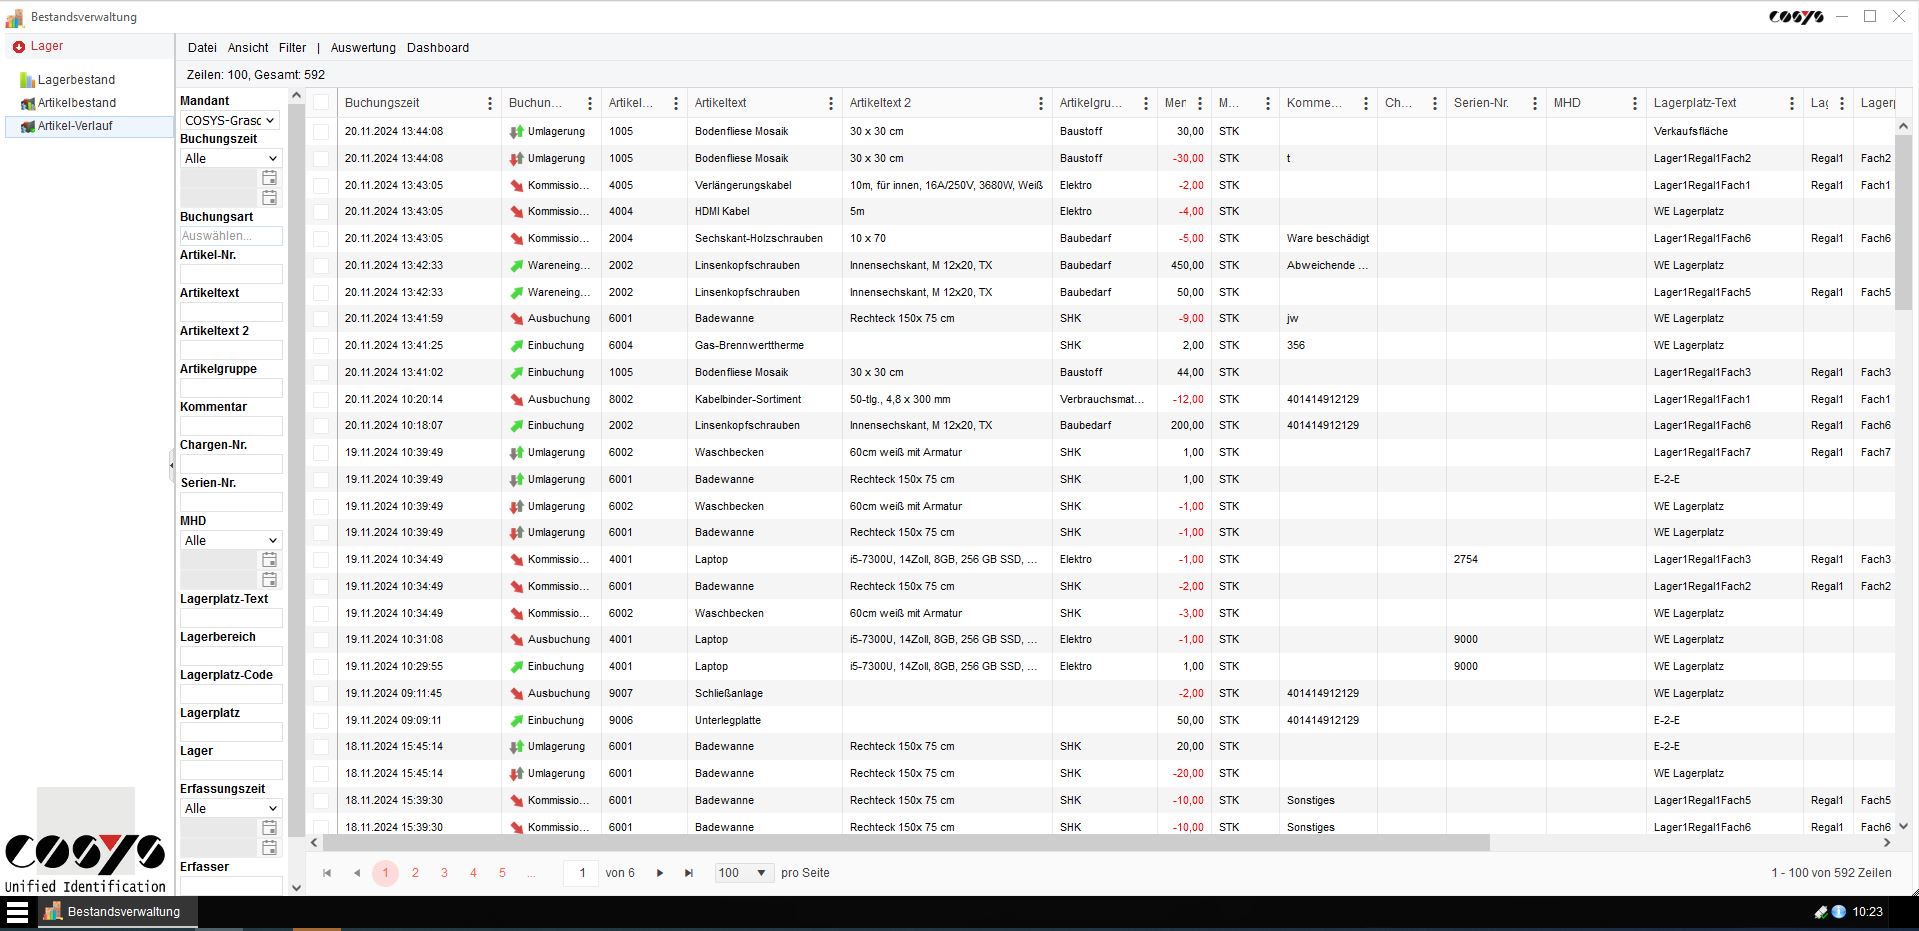The image size is (1919, 931).
Task: Open the taskbar start menu icon
Action: click(x=17, y=912)
